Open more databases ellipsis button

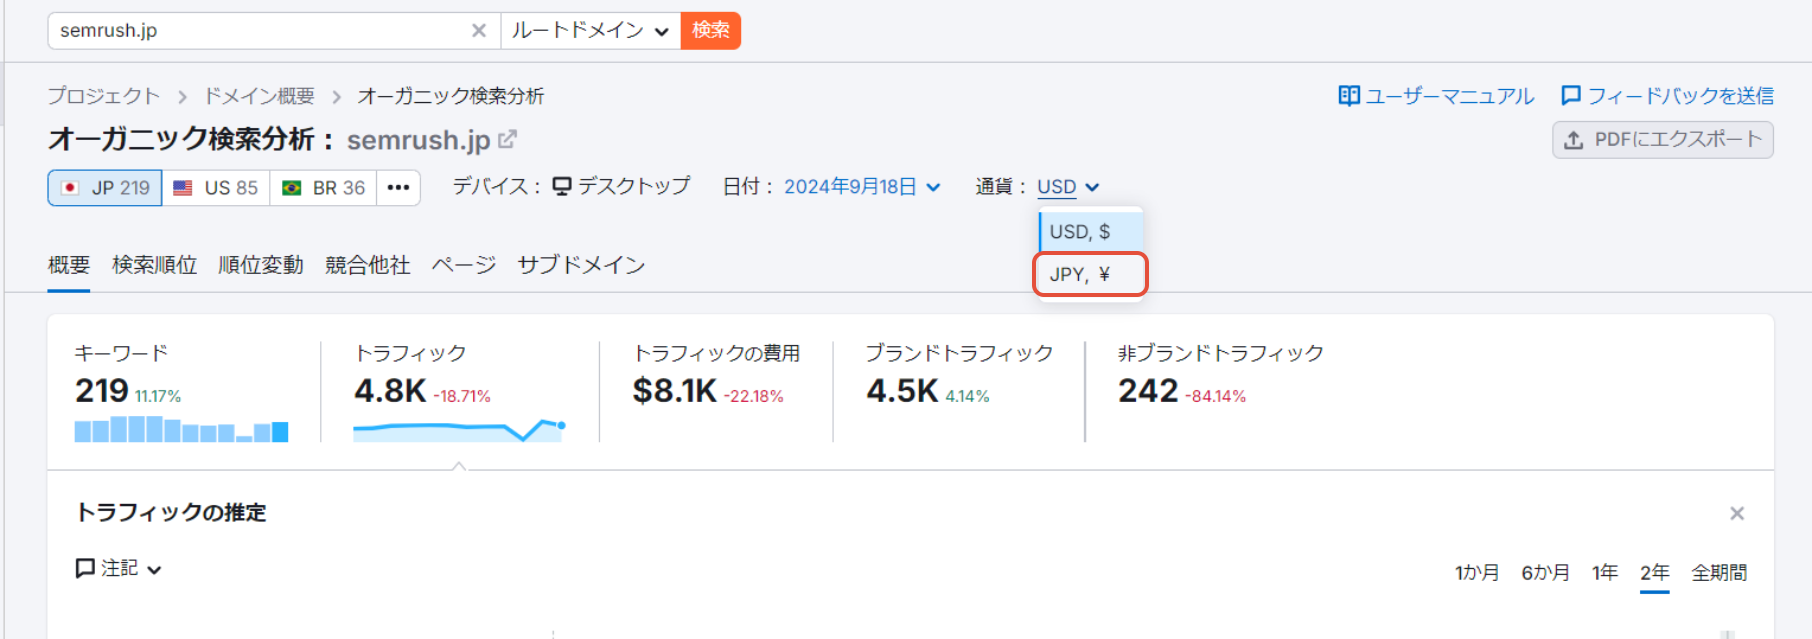398,188
